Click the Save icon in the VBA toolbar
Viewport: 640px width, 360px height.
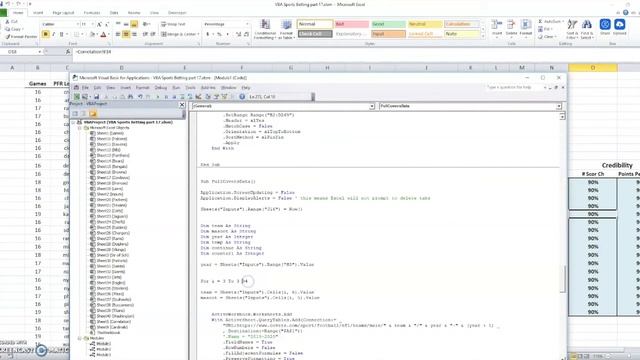[96, 97]
